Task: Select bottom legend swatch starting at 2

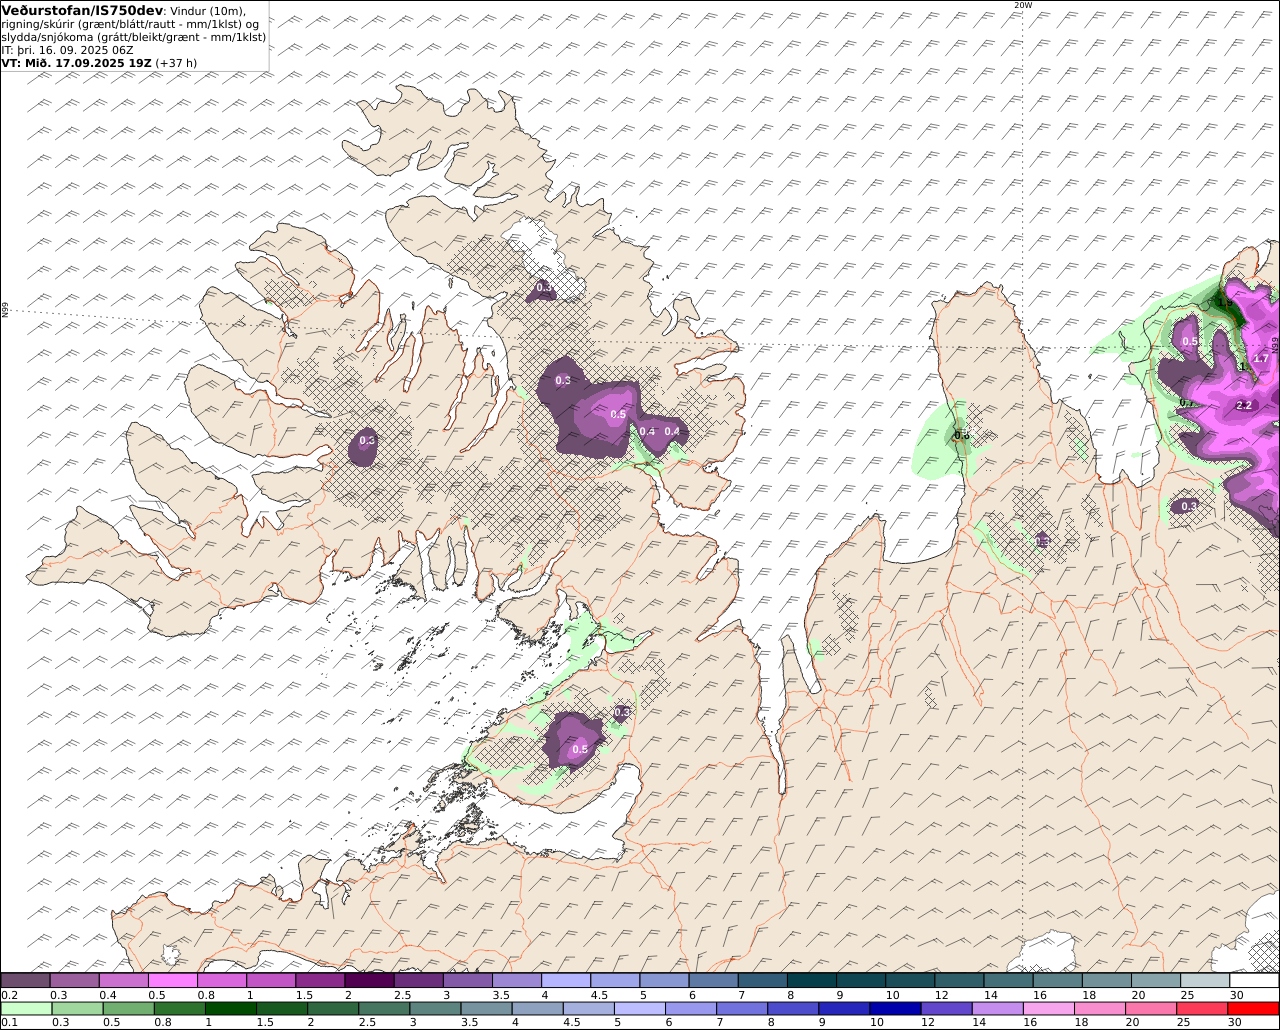Action: coord(333,1008)
